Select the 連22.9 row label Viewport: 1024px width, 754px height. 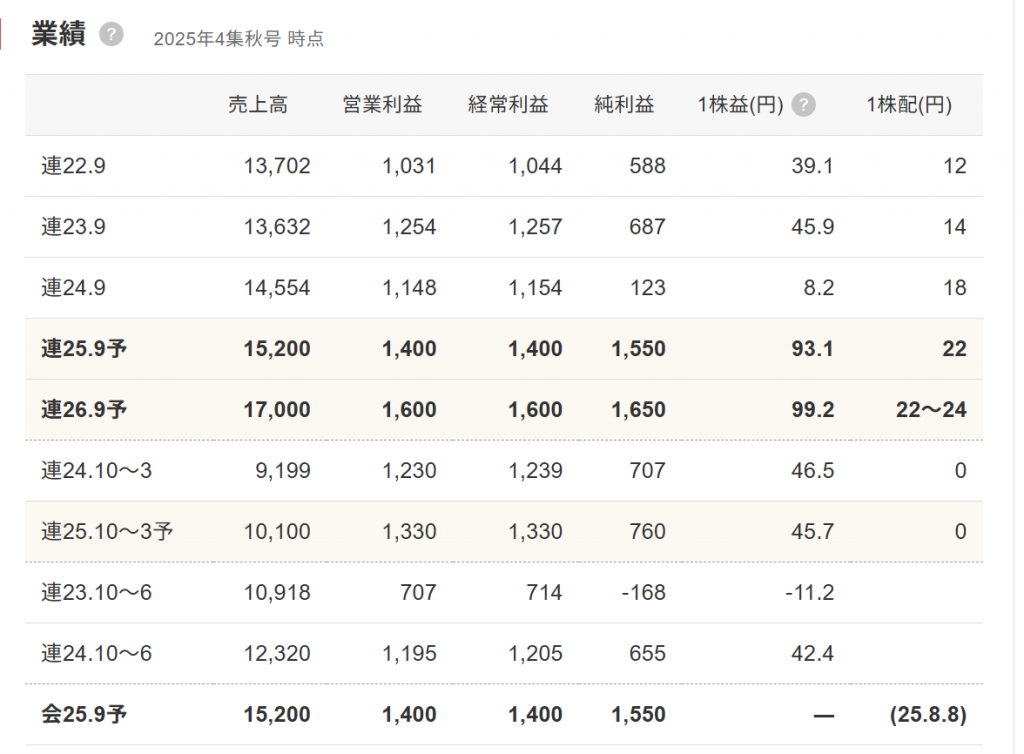click(73, 166)
